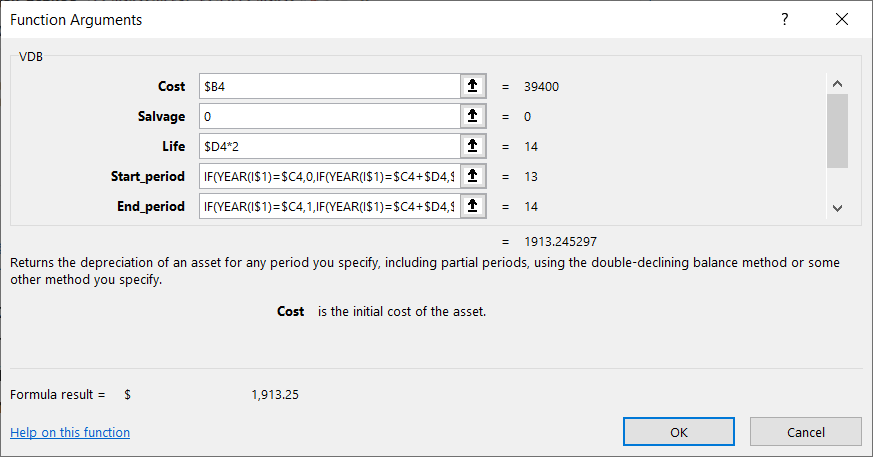Image resolution: width=873 pixels, height=457 pixels.
Task: Click the Start_period argument label
Action: 148,176
